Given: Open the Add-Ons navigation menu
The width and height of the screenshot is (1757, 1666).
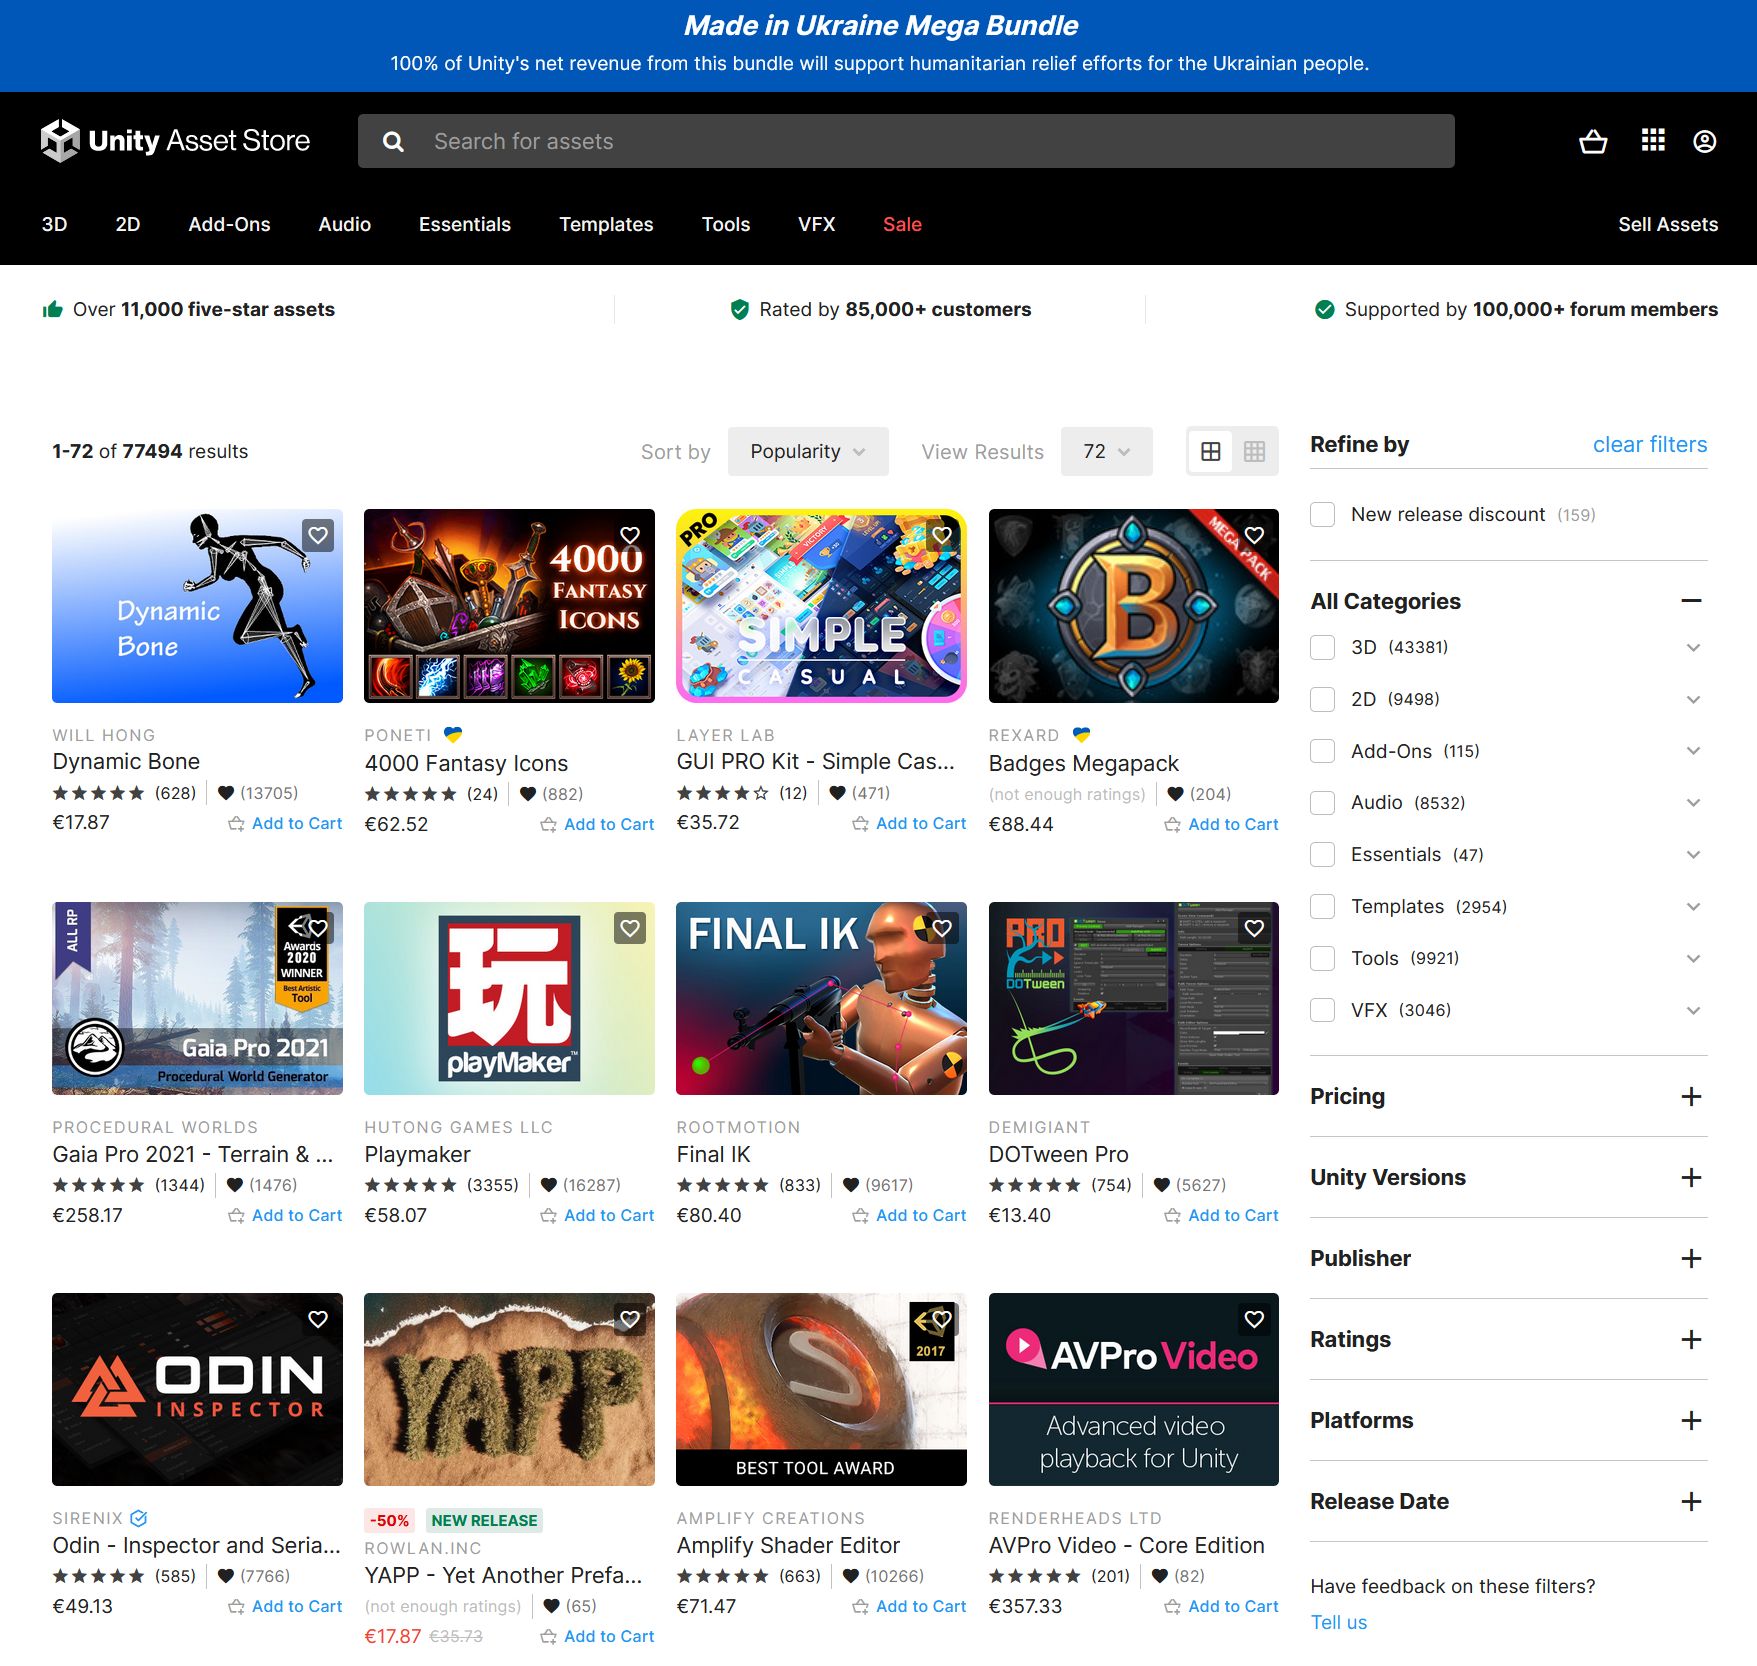Looking at the screenshot, I should pyautogui.click(x=229, y=224).
